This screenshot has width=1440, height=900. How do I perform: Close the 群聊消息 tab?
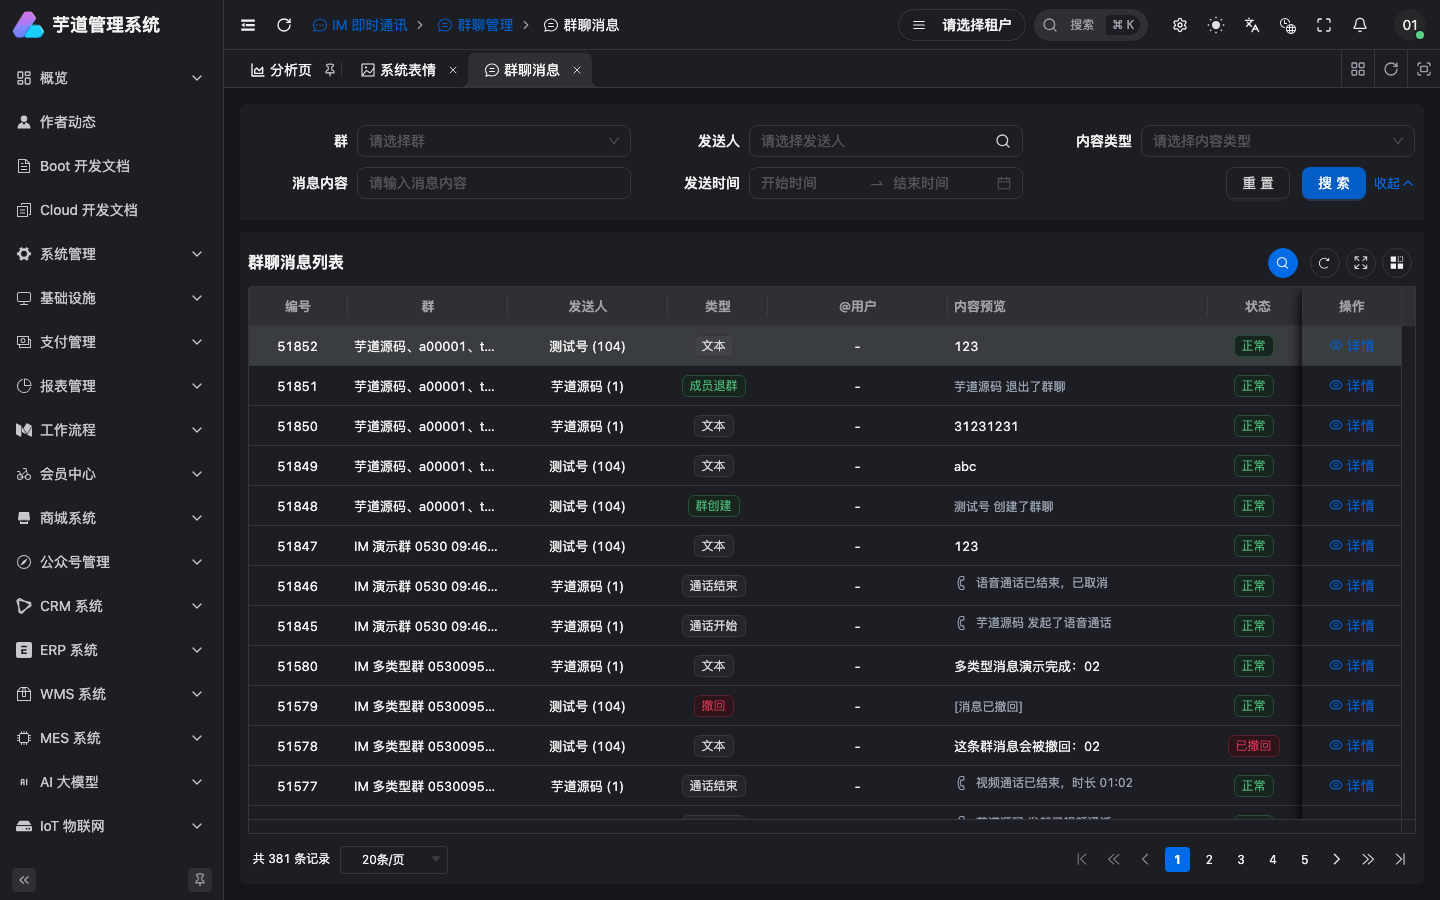[577, 70]
